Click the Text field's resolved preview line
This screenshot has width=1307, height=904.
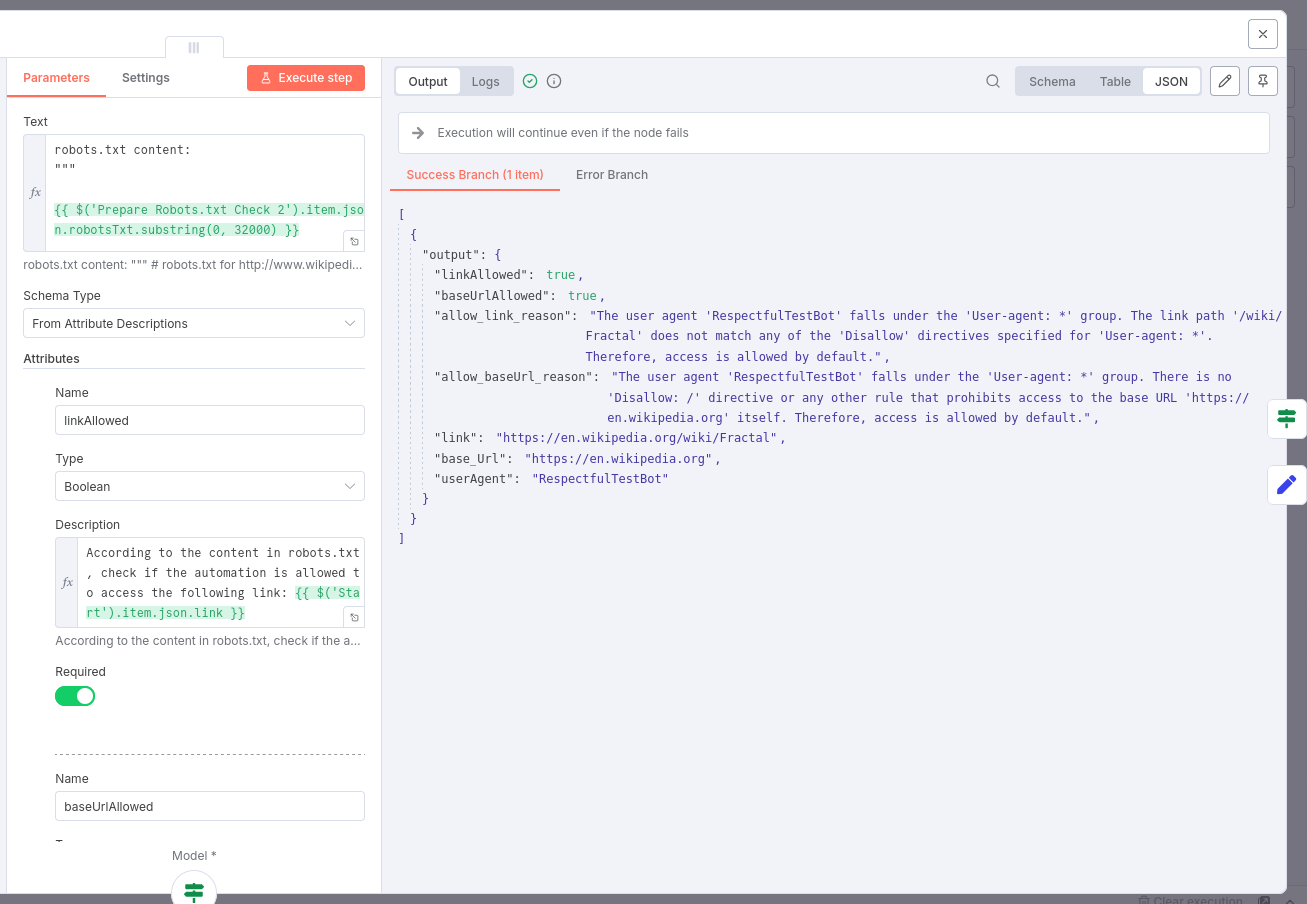pyautogui.click(x=193, y=266)
